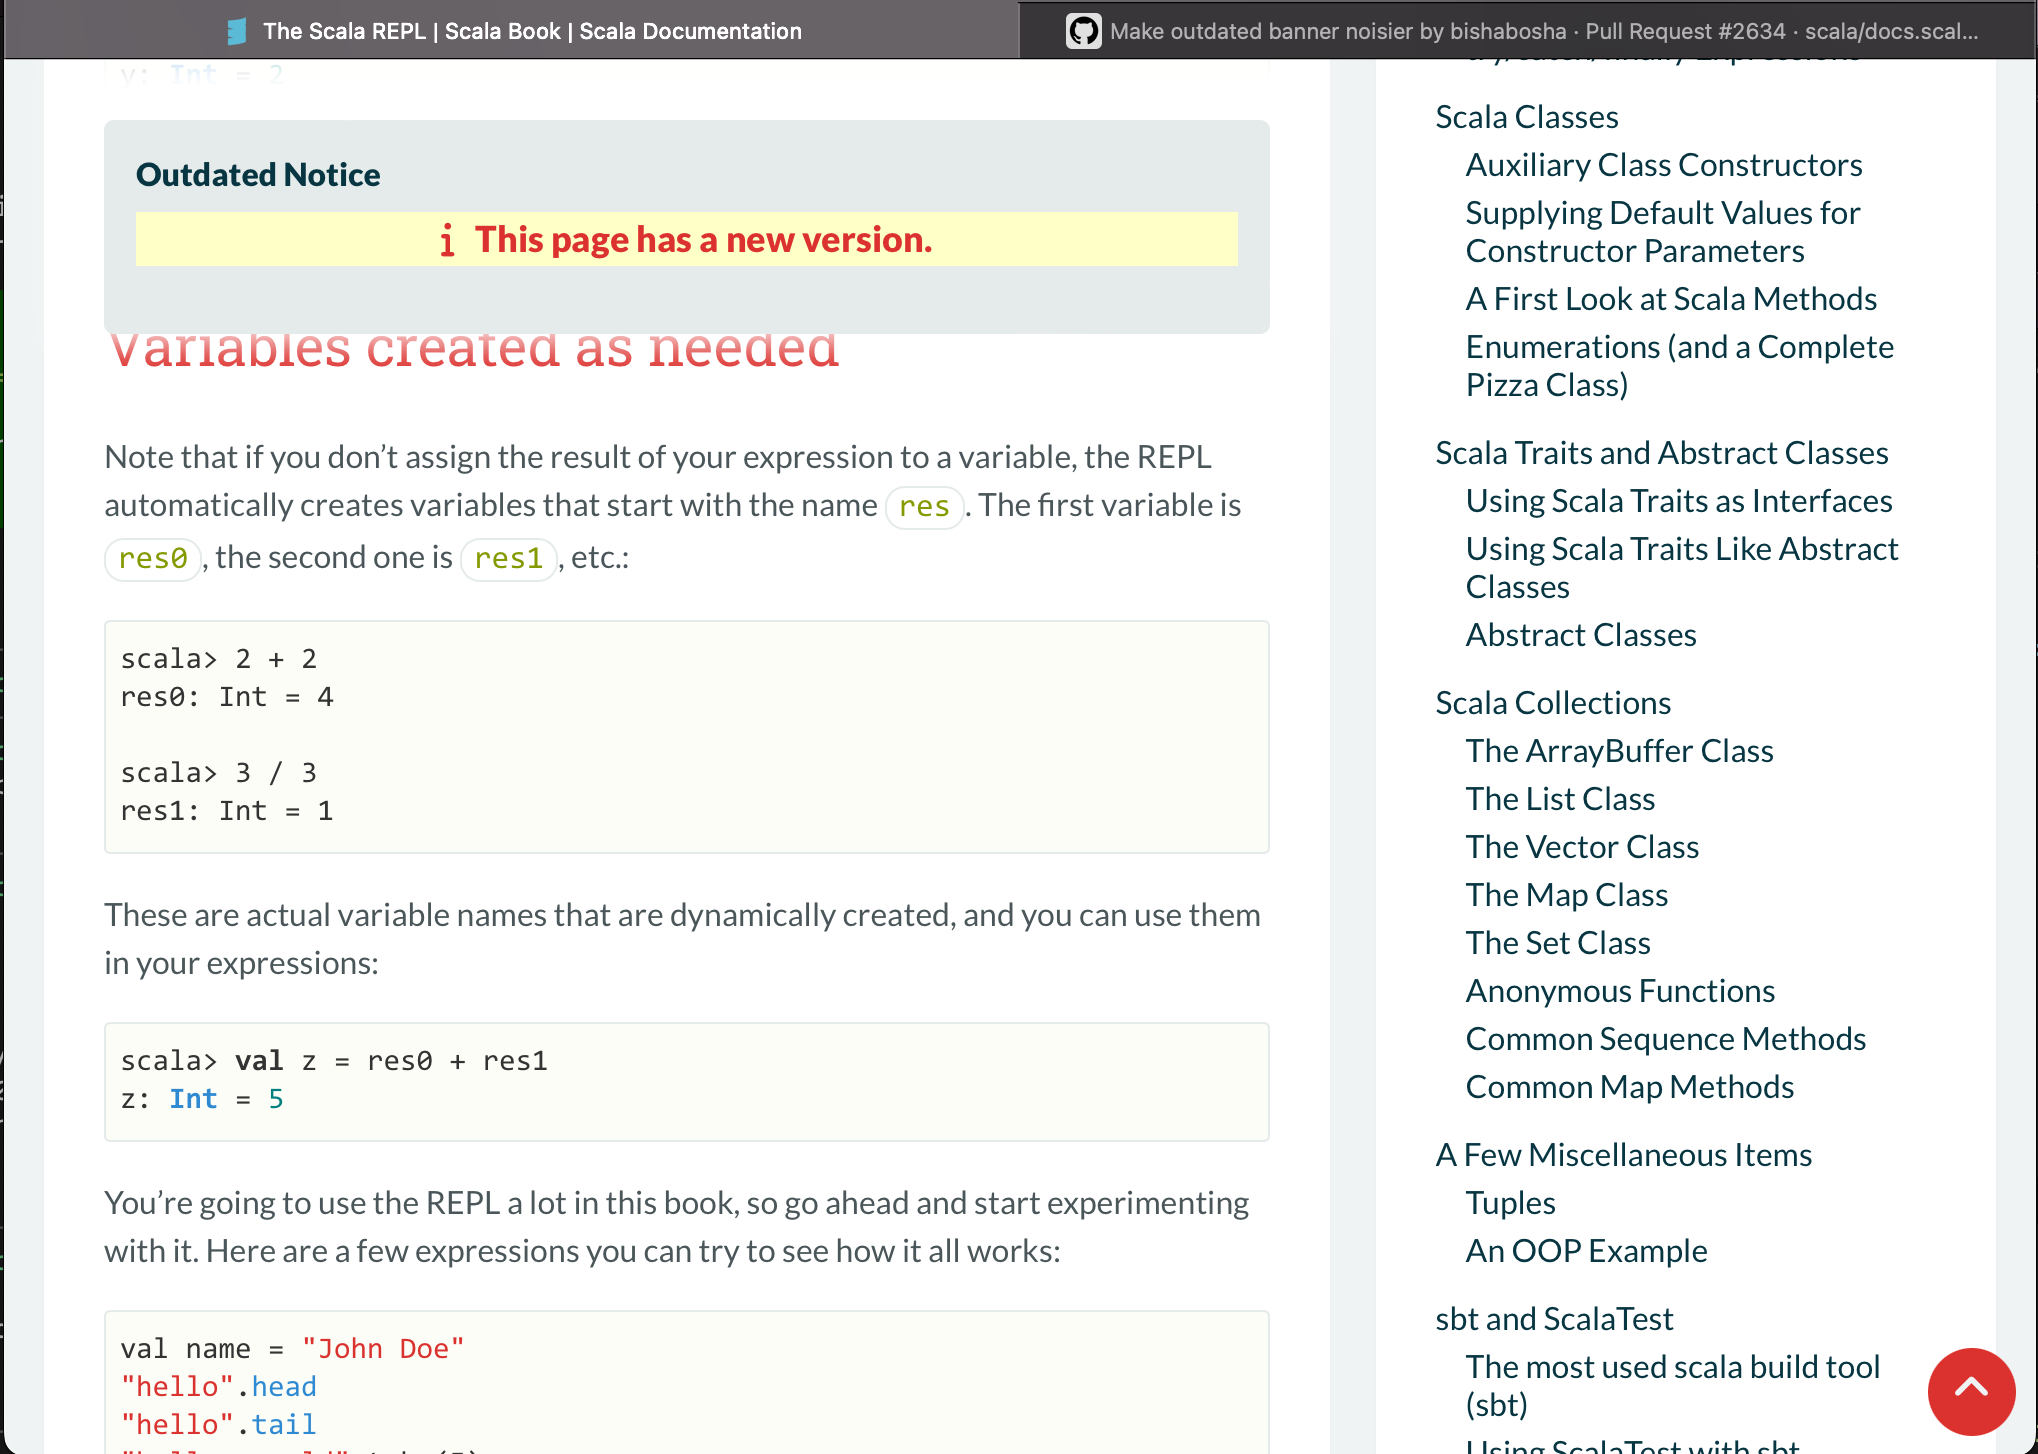Open The Set Class link
This screenshot has height=1454, width=2038.
point(1557,943)
